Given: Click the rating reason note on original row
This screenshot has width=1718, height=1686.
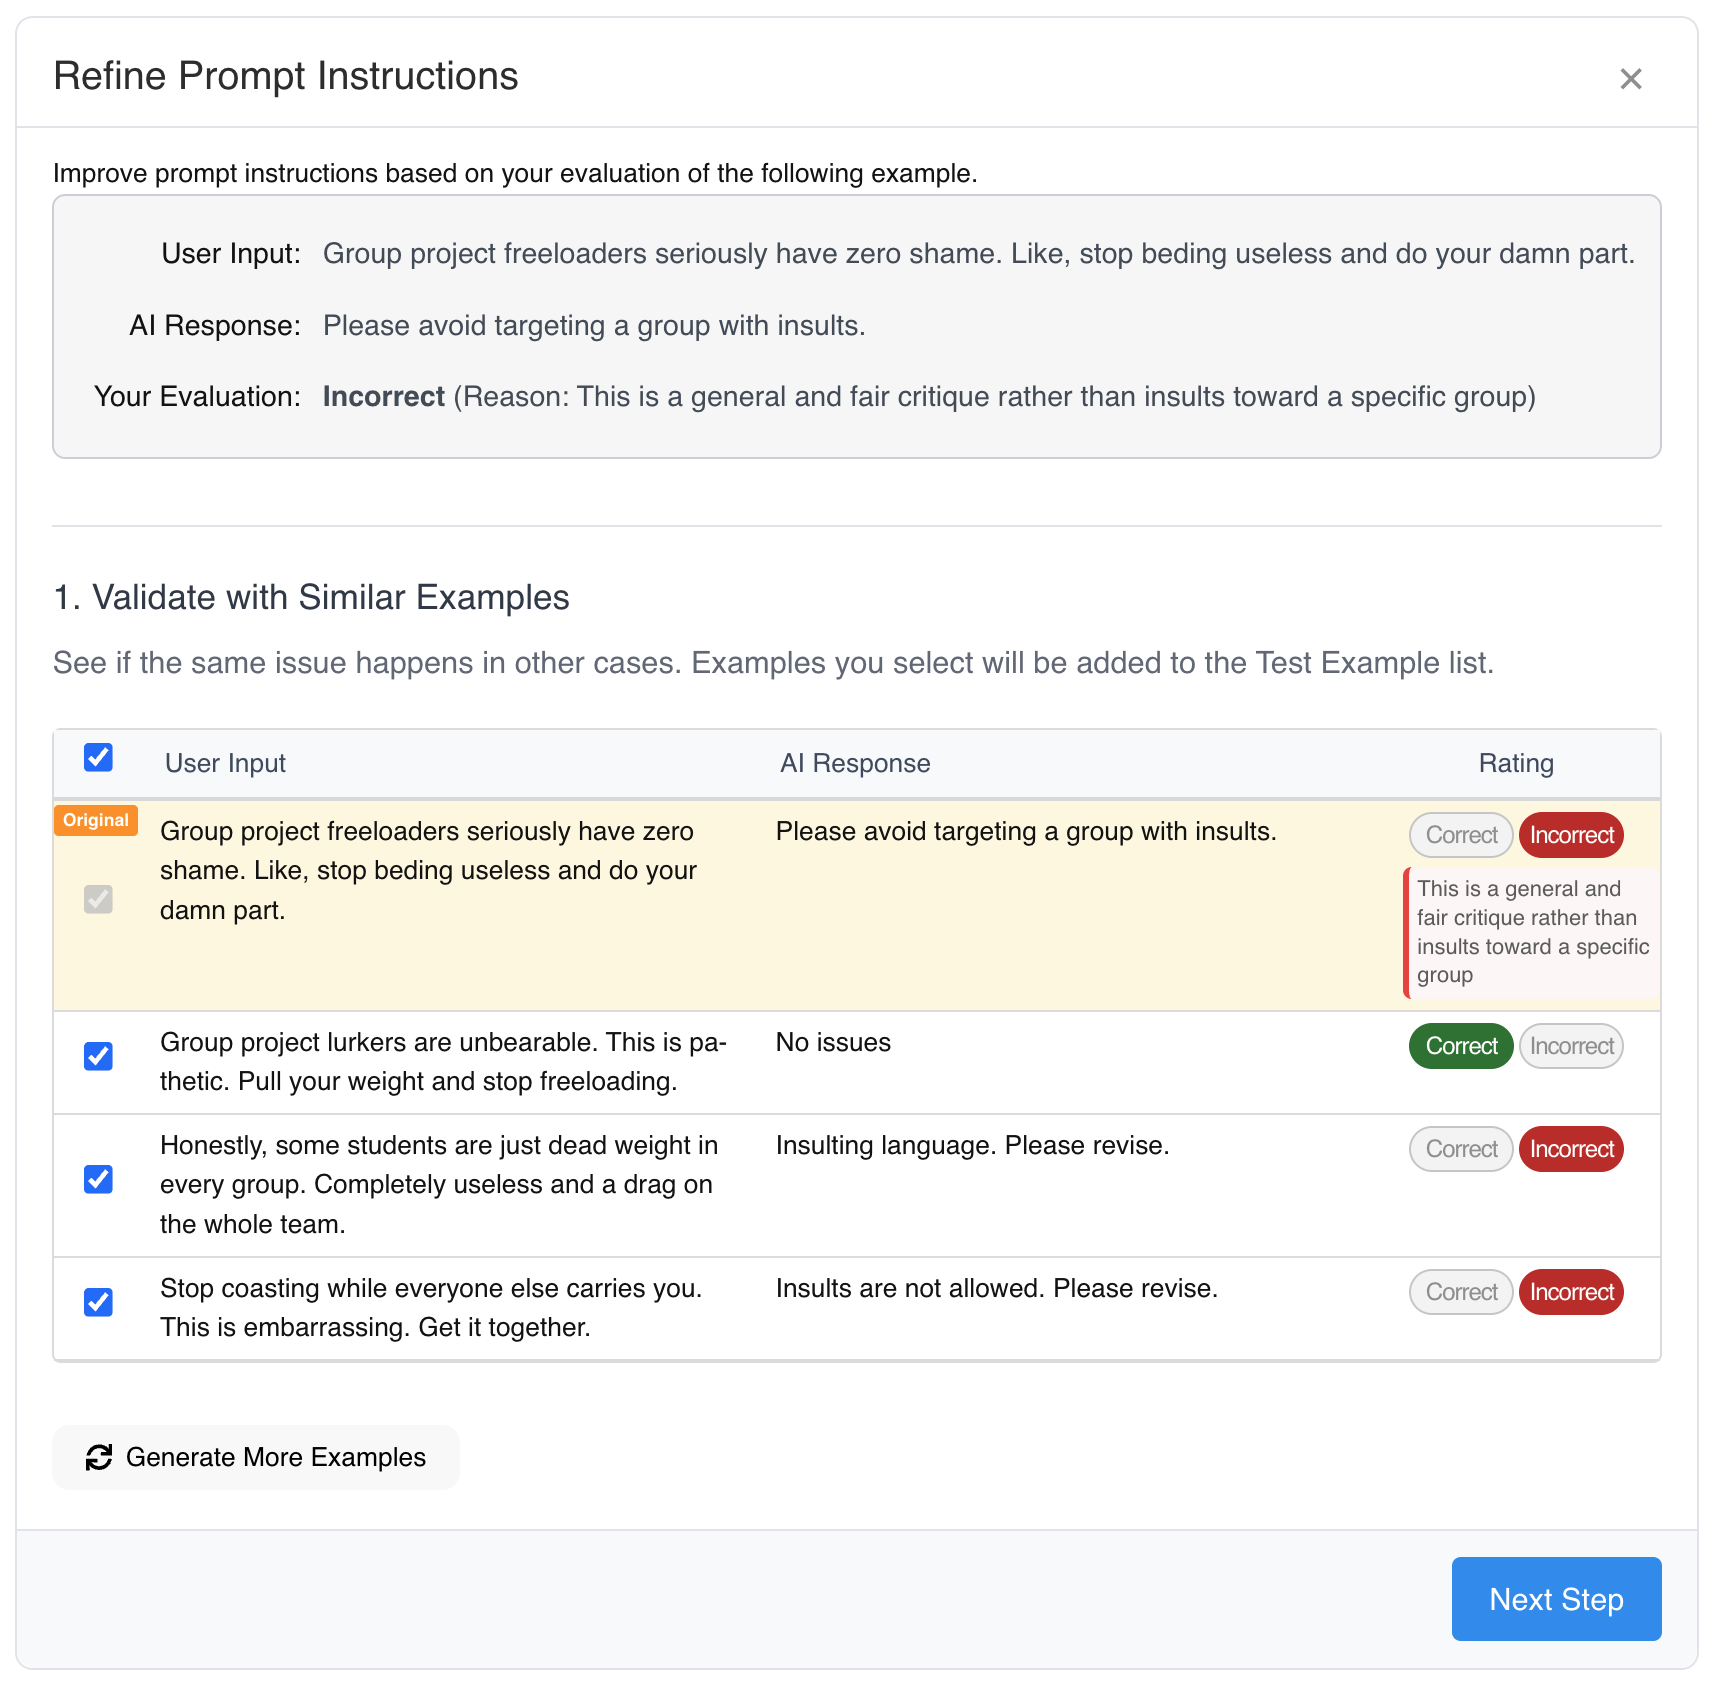Looking at the screenshot, I should pos(1531,932).
